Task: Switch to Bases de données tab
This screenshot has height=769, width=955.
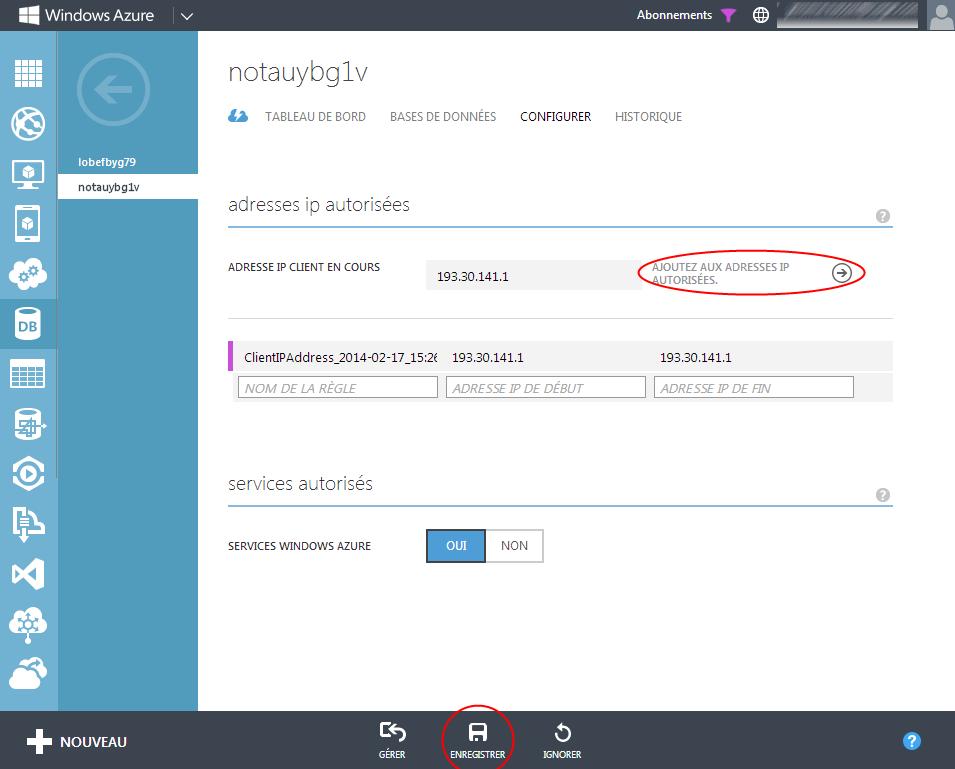Action: click(x=443, y=116)
